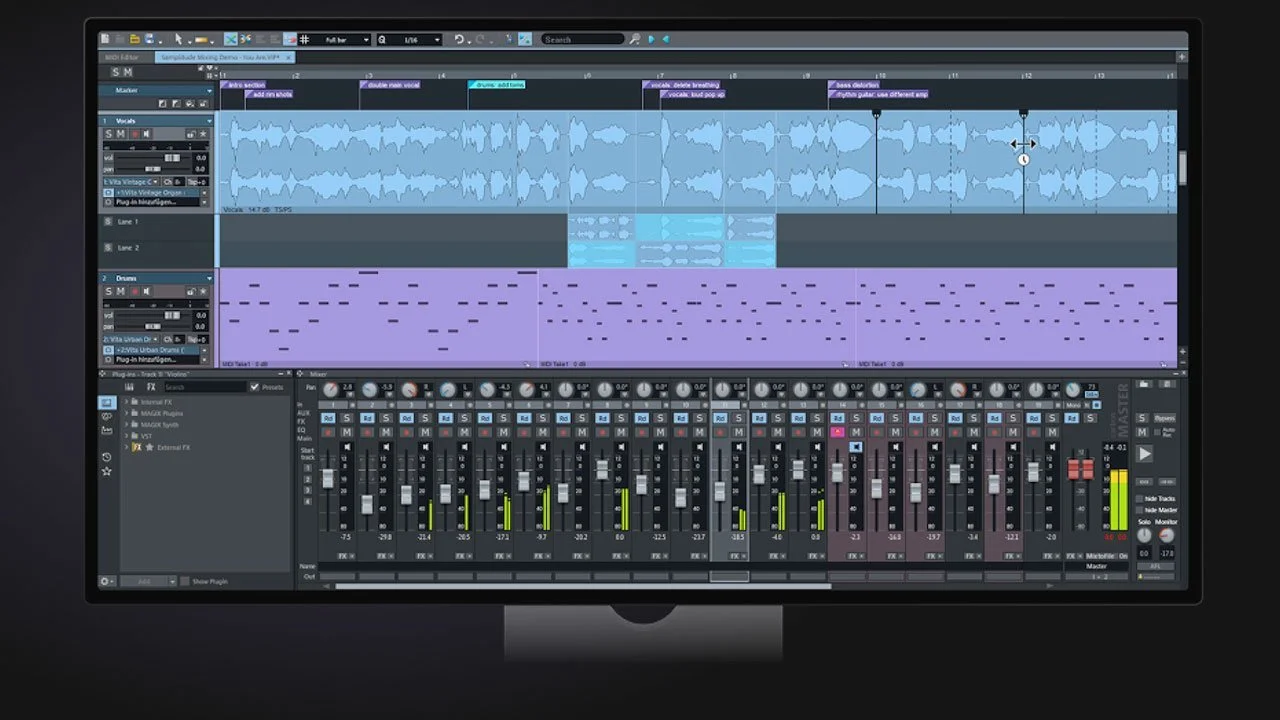Viewport: 1280px width, 720px height.
Task: Click the AFL button in the master section
Action: tap(1155, 566)
